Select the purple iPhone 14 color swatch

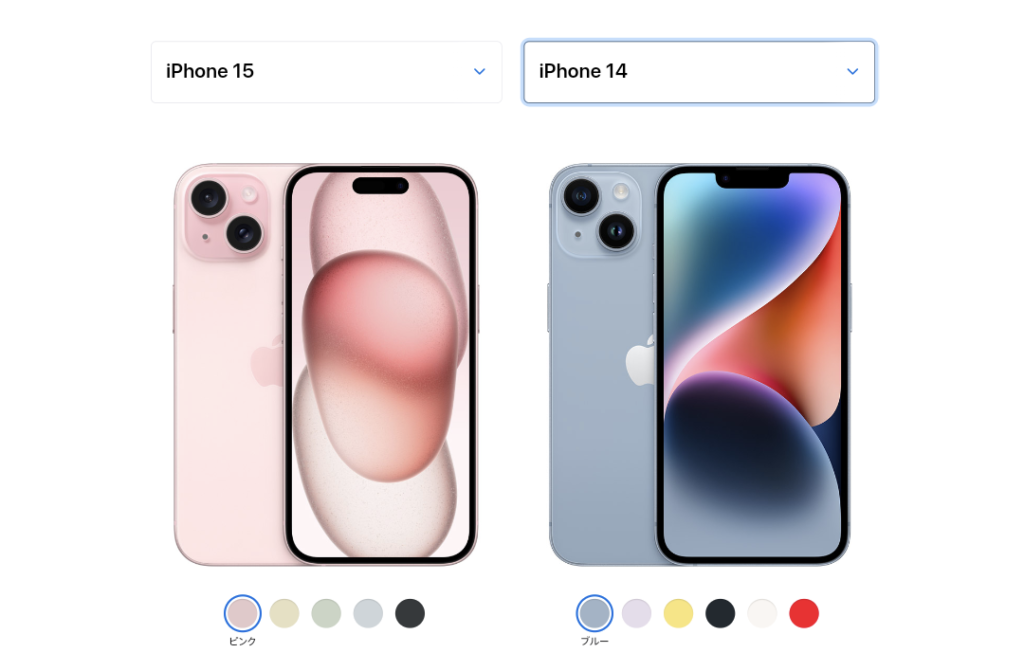point(636,613)
